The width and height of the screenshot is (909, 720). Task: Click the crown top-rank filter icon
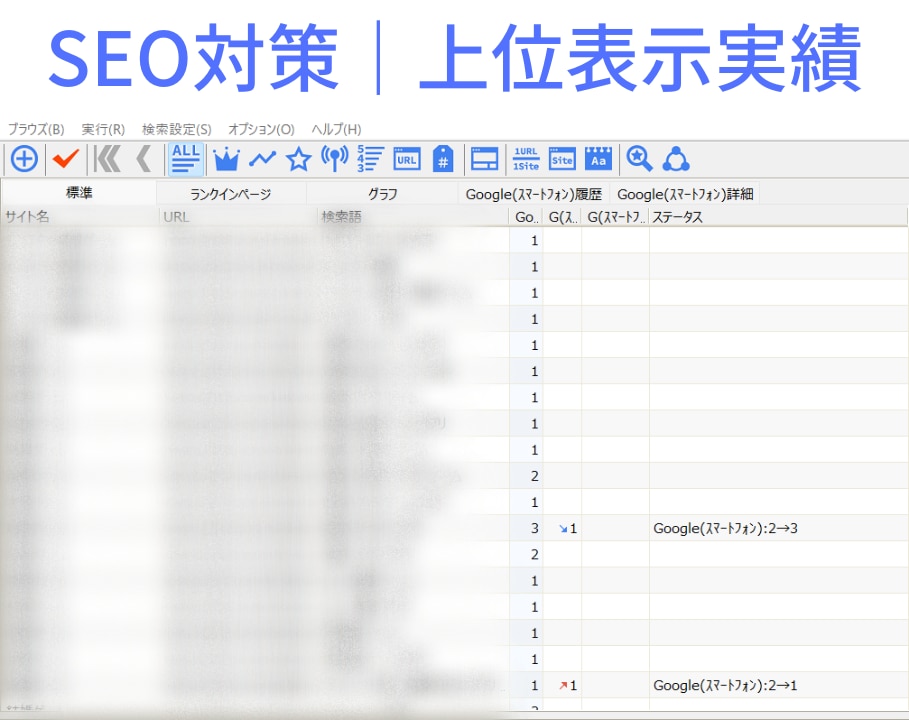(x=226, y=159)
